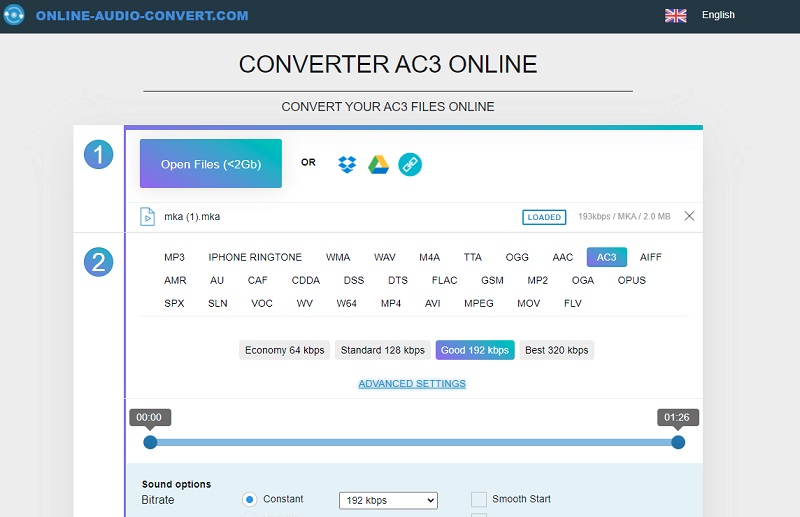
Task: Click the UK flag language icon
Action: pyautogui.click(x=676, y=16)
